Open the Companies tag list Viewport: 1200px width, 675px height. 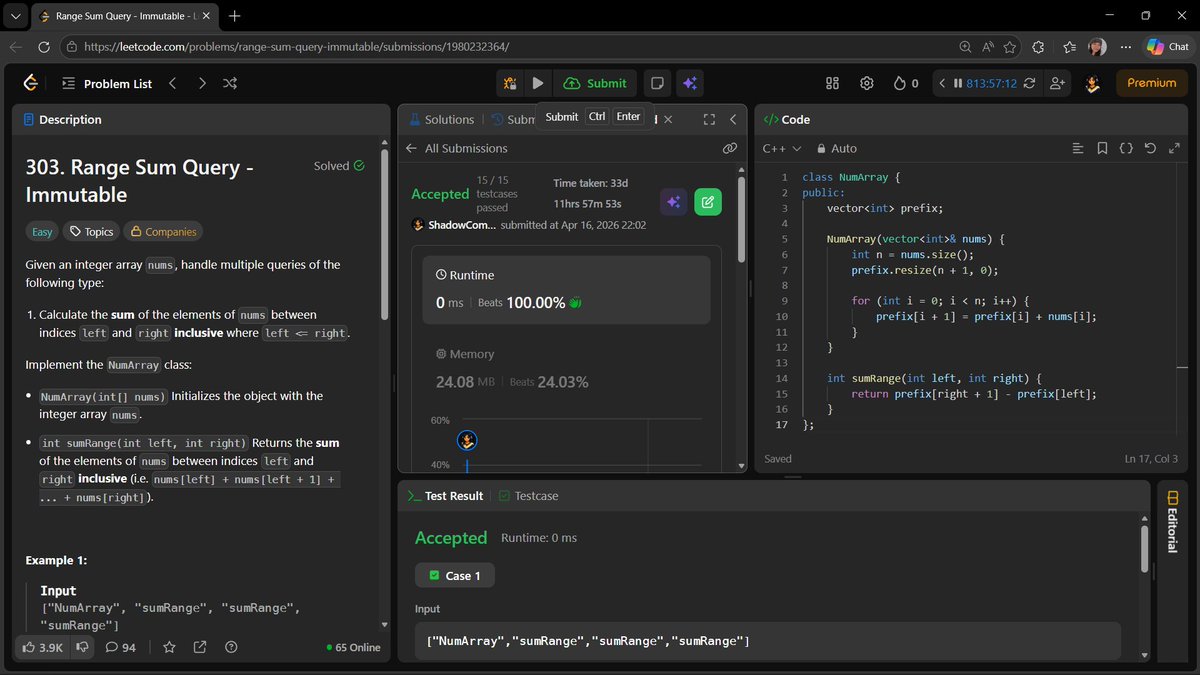162,231
